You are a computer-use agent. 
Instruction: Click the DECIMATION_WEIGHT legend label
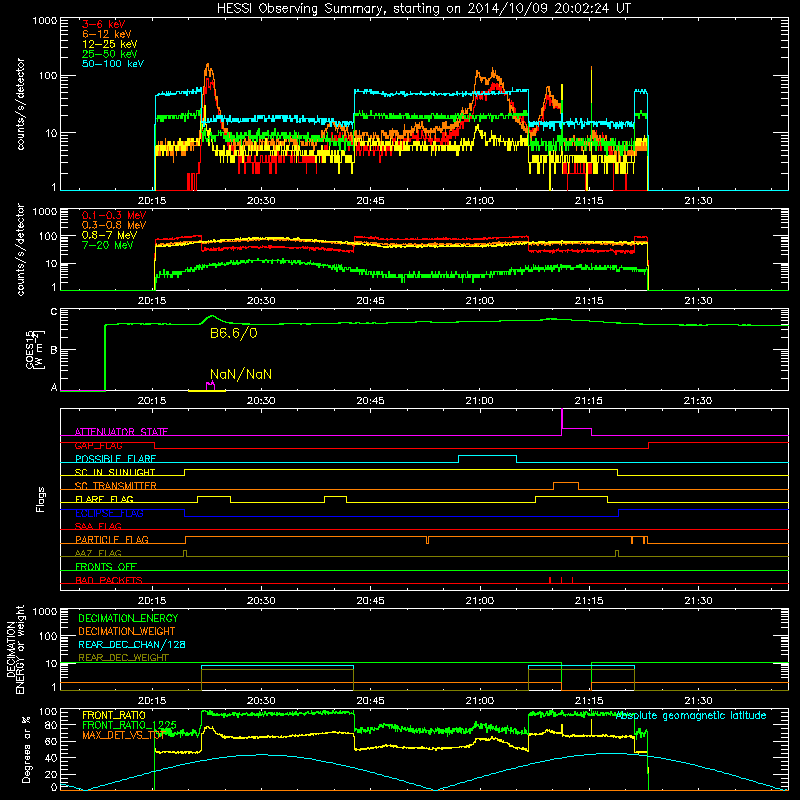(x=127, y=631)
